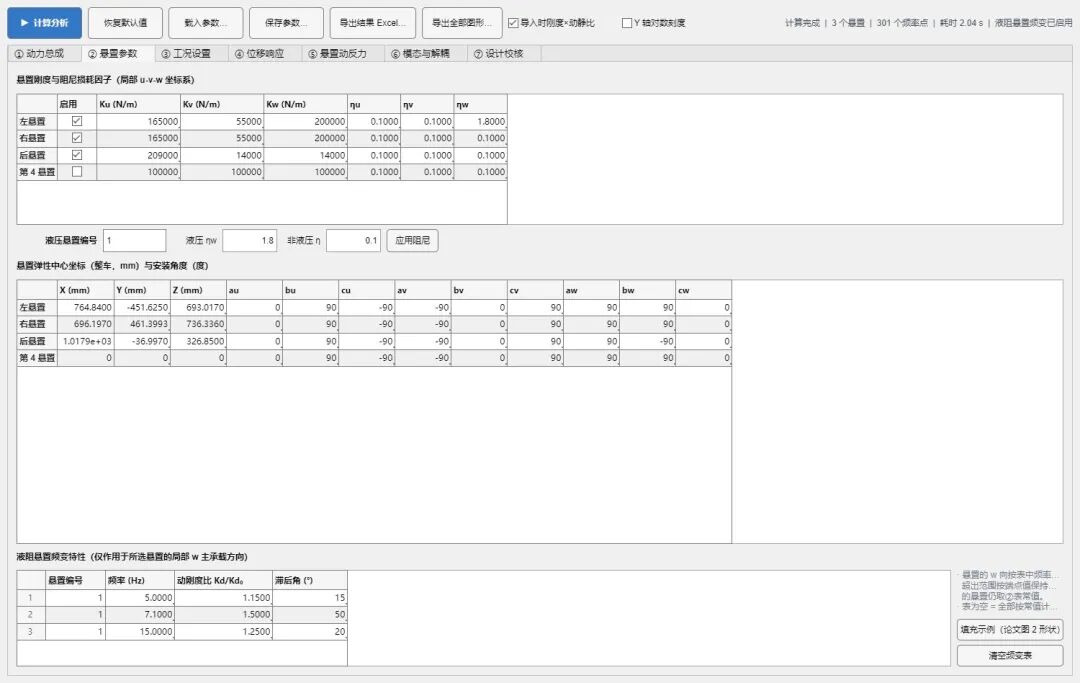Select the Kw cell of 第 4 悬置

tap(306, 171)
